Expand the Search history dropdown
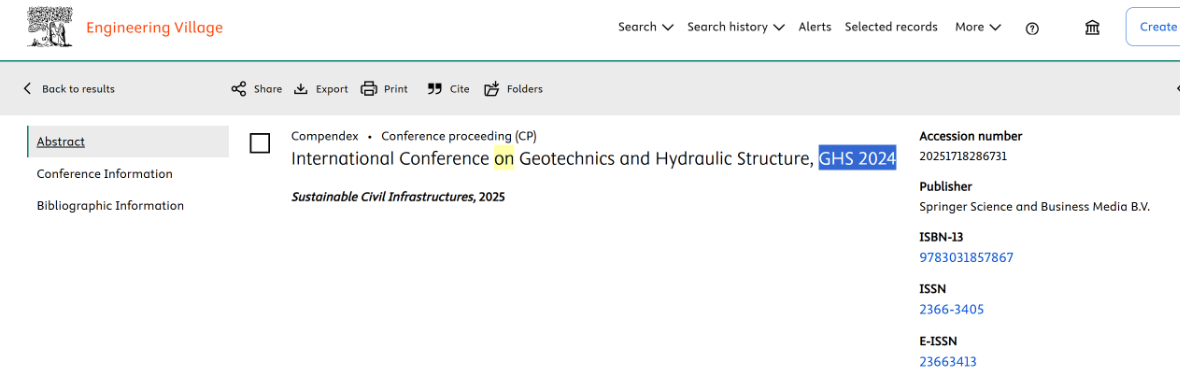The height and width of the screenshot is (385, 1180). [x=736, y=27]
